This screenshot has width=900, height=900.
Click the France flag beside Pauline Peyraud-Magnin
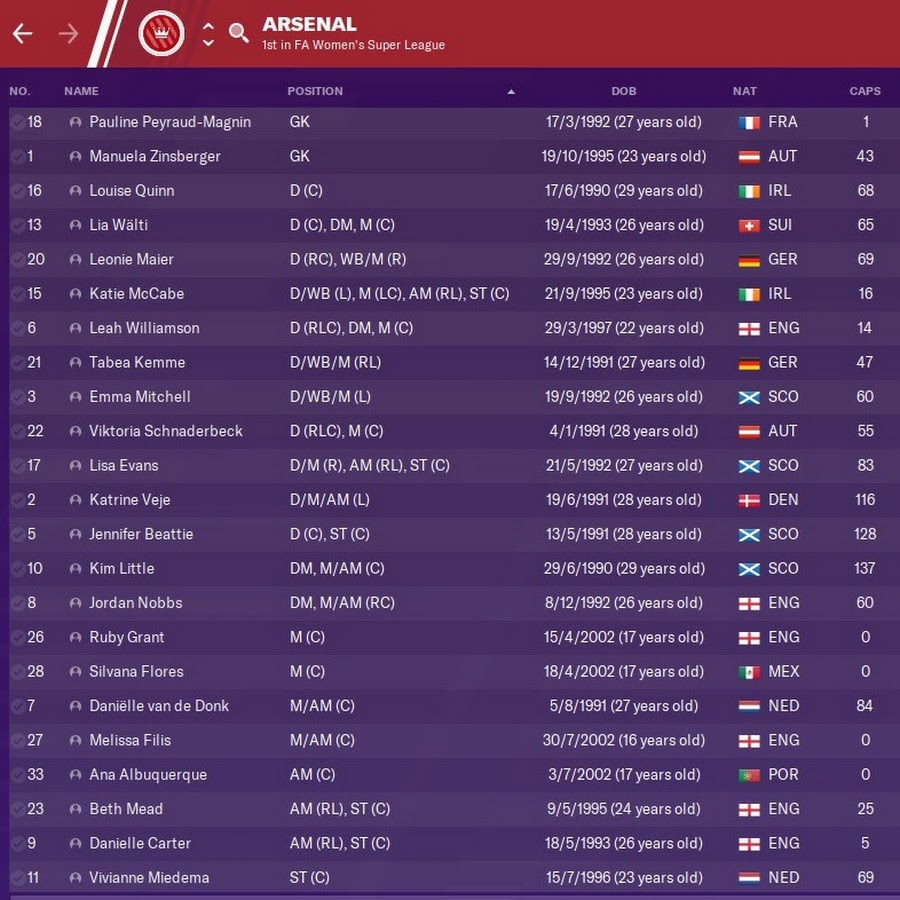pos(749,122)
